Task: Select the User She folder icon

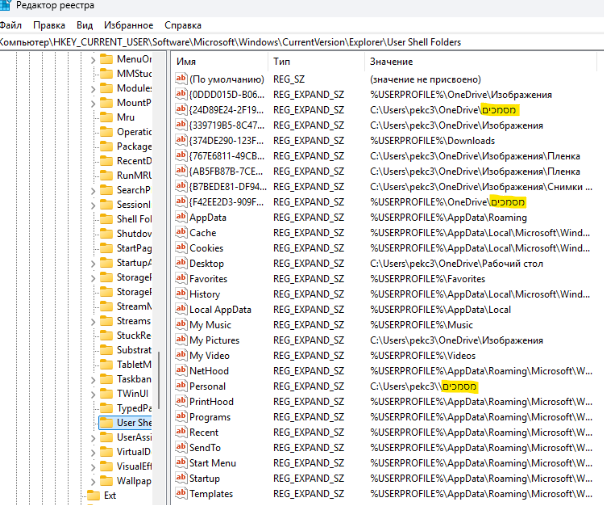Action: 106,423
